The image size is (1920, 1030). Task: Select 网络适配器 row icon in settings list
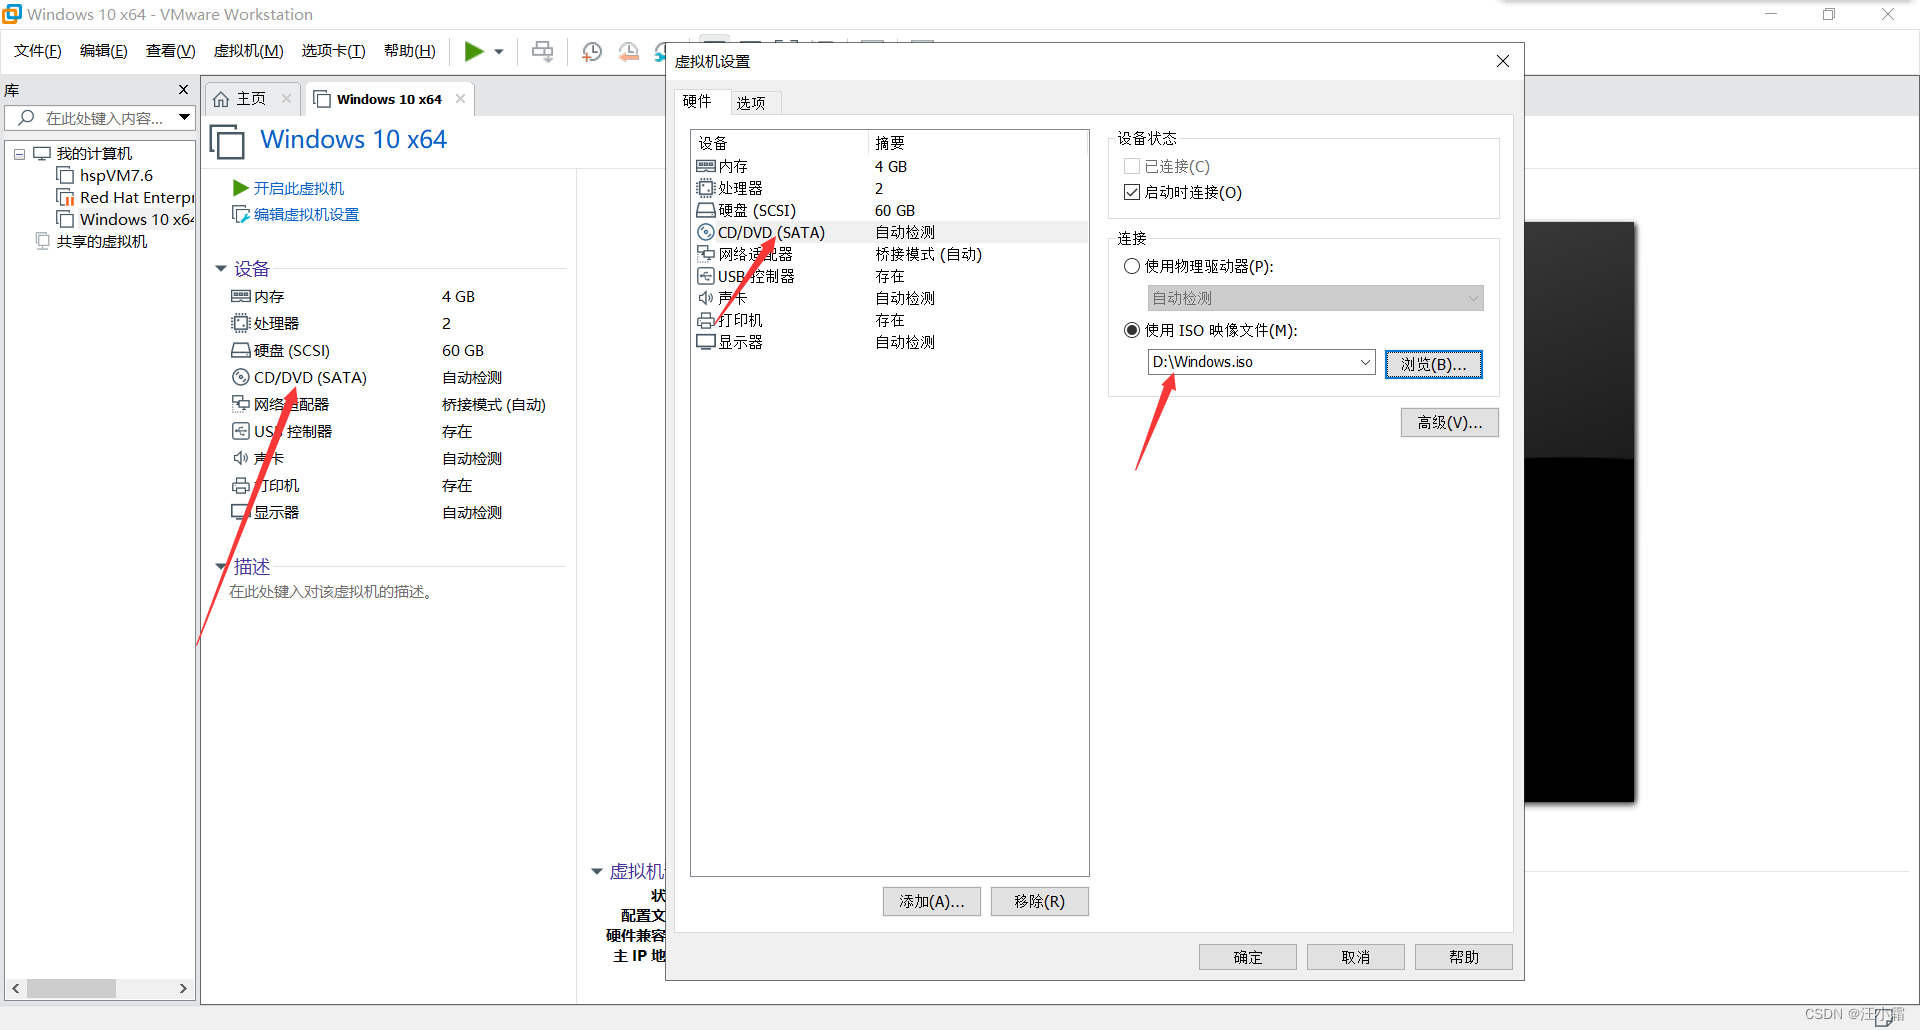tap(706, 254)
